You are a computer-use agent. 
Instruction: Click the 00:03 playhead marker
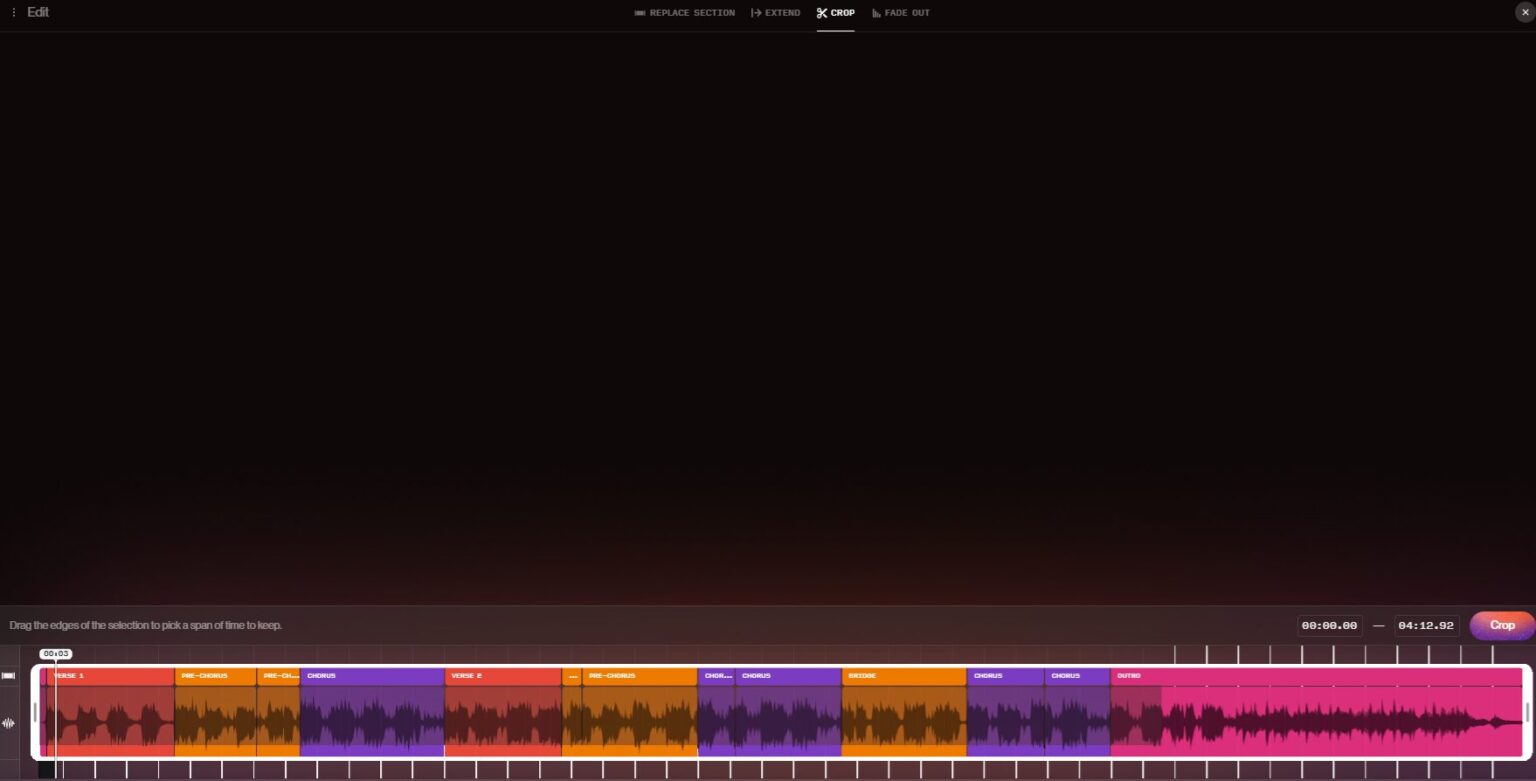tap(56, 654)
